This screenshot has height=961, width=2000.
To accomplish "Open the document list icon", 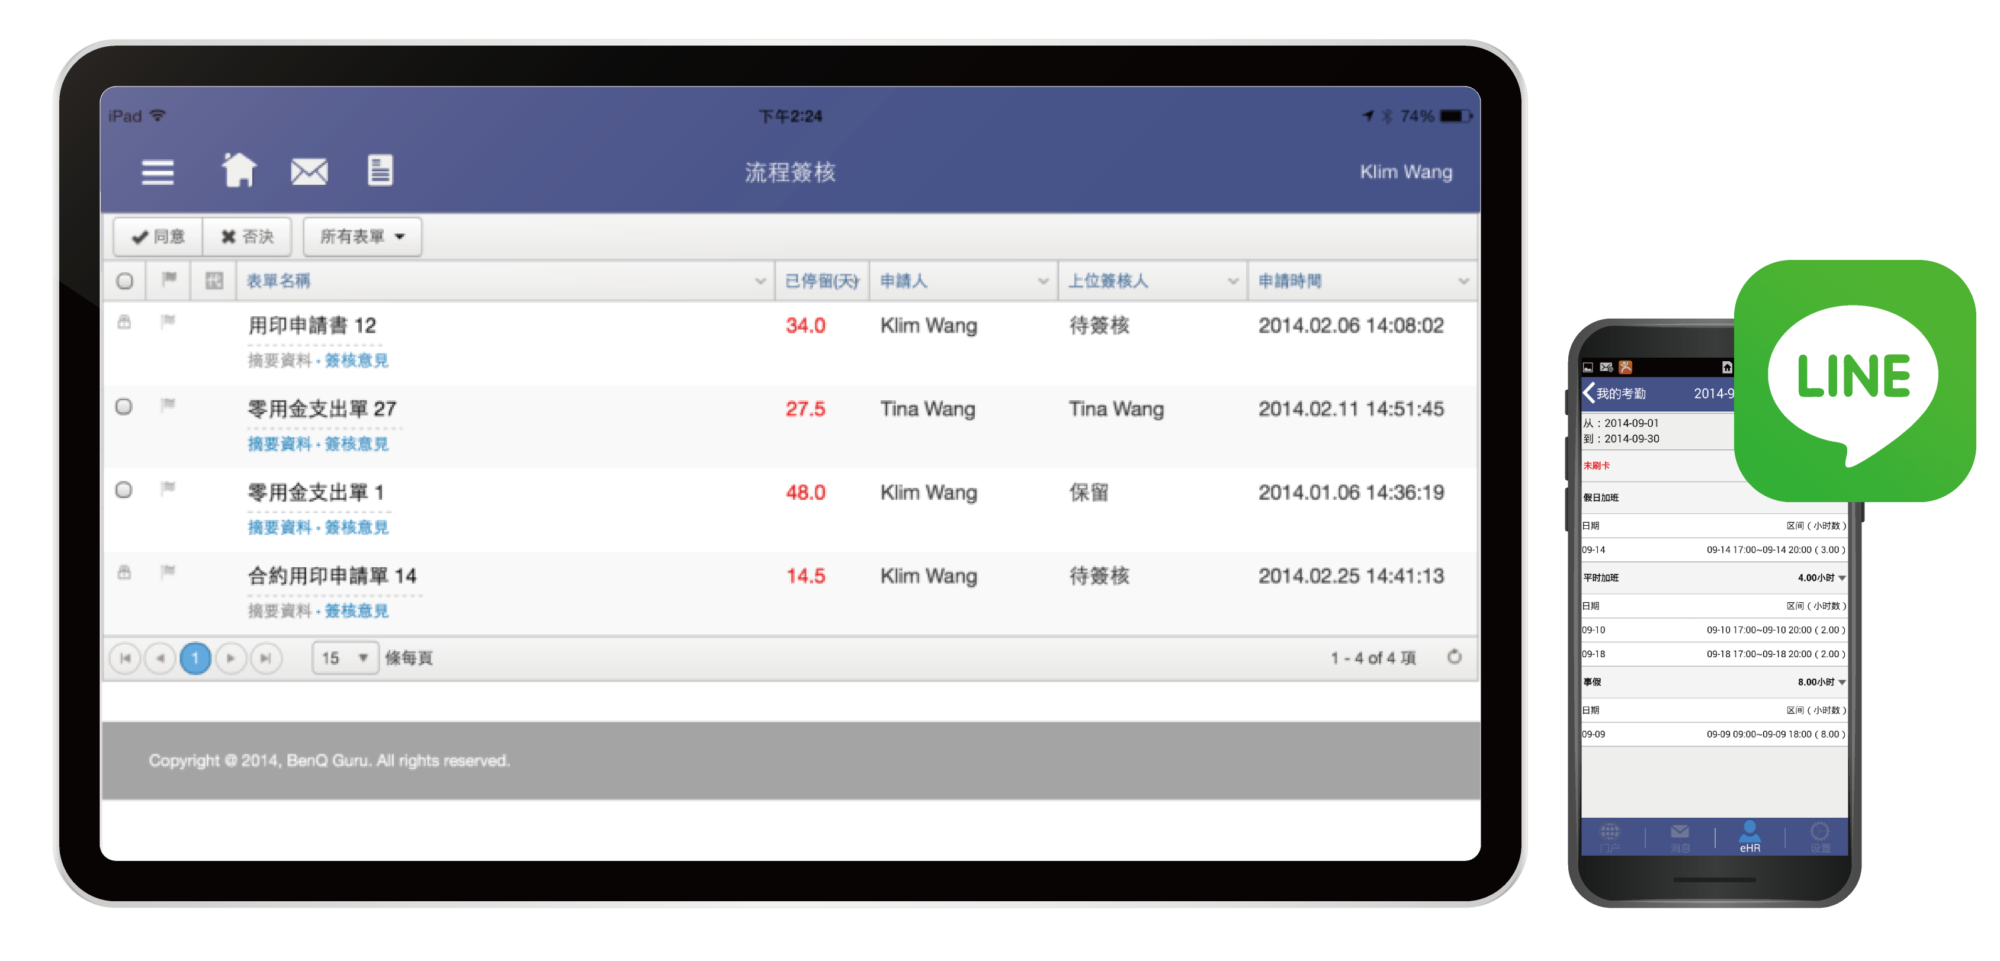I will [x=380, y=171].
